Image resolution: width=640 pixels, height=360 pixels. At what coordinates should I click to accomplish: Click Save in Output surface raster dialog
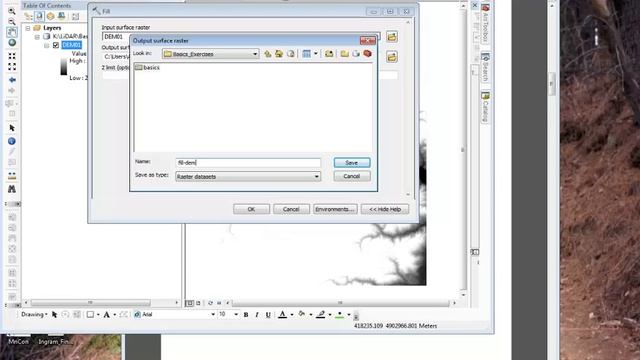point(352,162)
